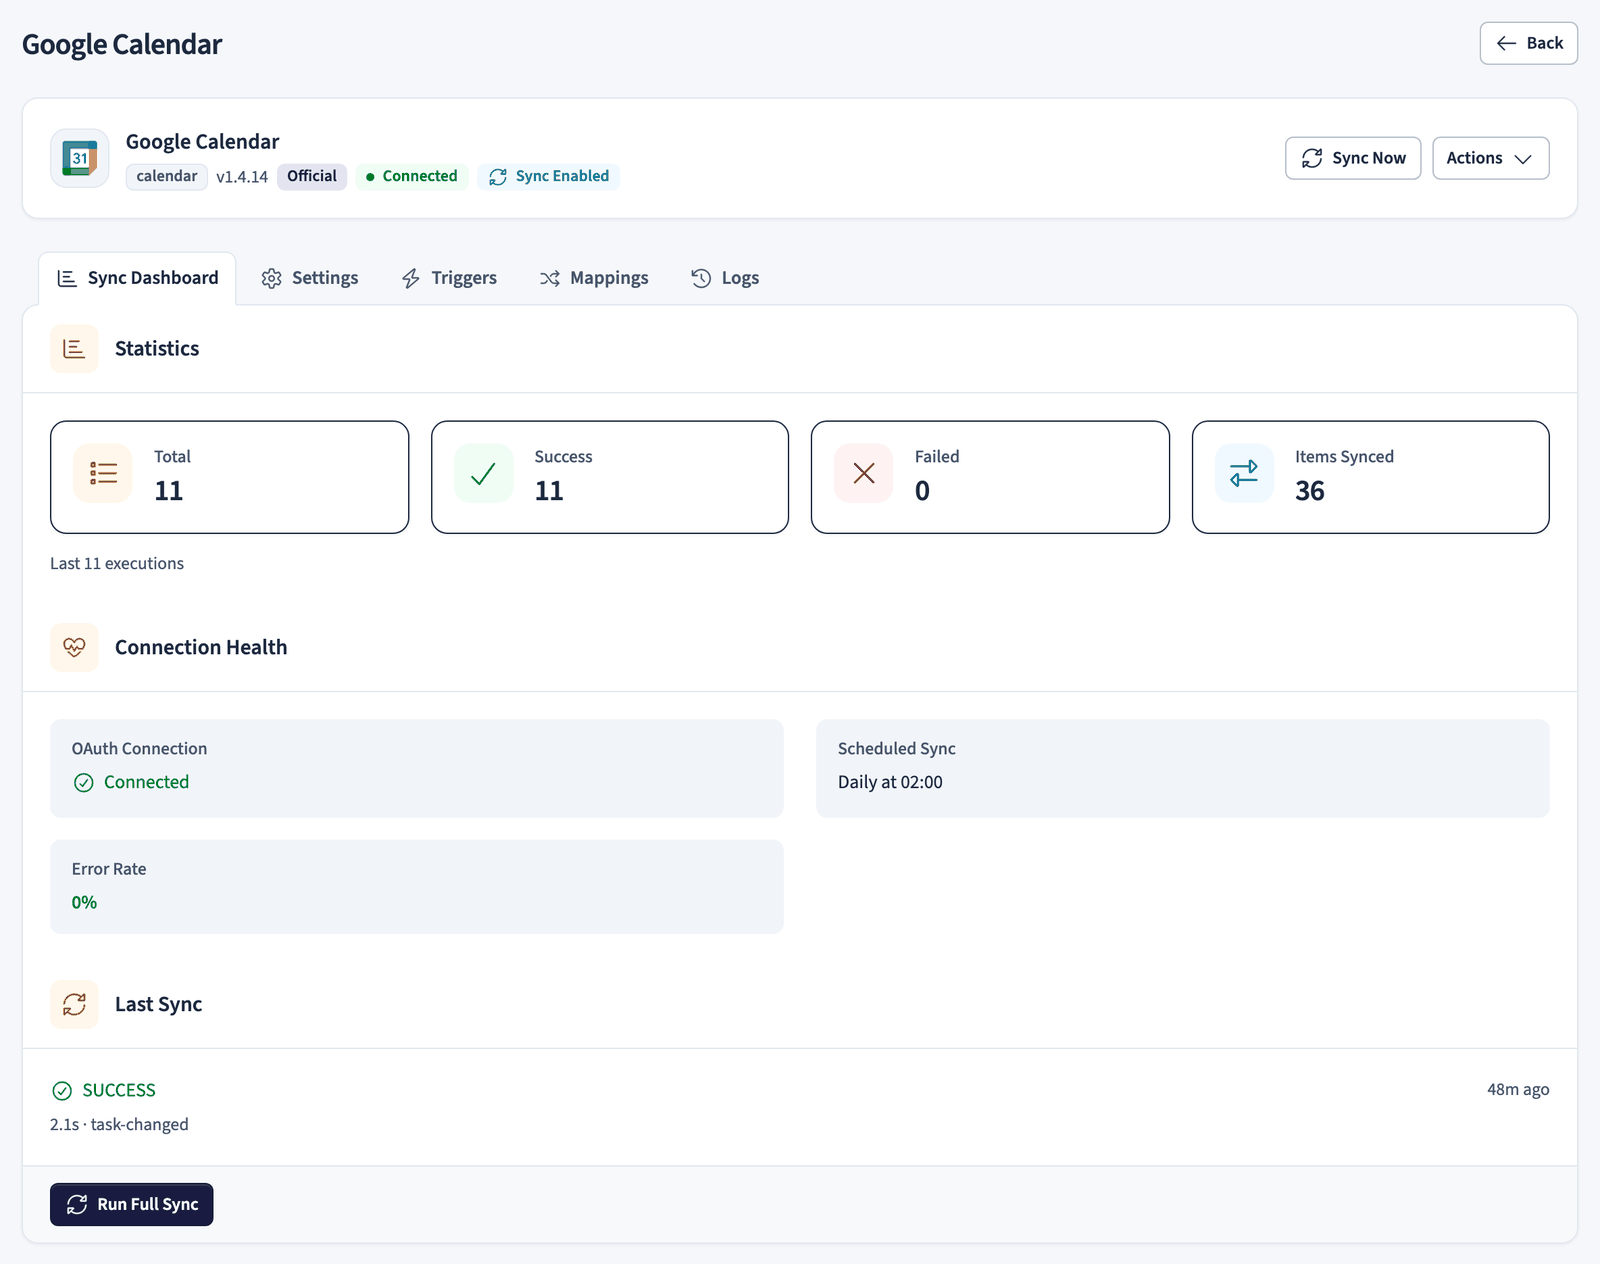Image resolution: width=1600 pixels, height=1264 pixels.
Task: Click the Google Calendar app logo icon
Action: 80,158
